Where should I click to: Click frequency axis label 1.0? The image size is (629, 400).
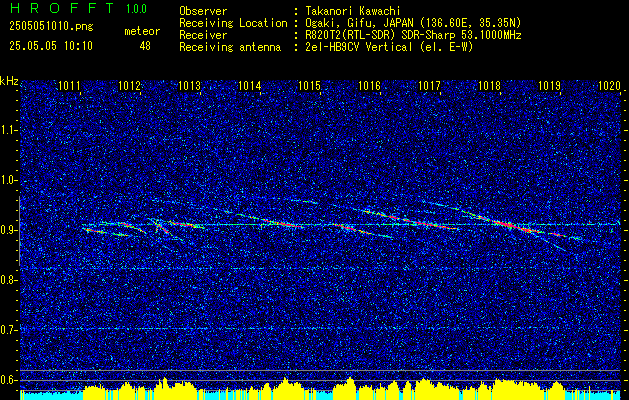click(x=8, y=180)
